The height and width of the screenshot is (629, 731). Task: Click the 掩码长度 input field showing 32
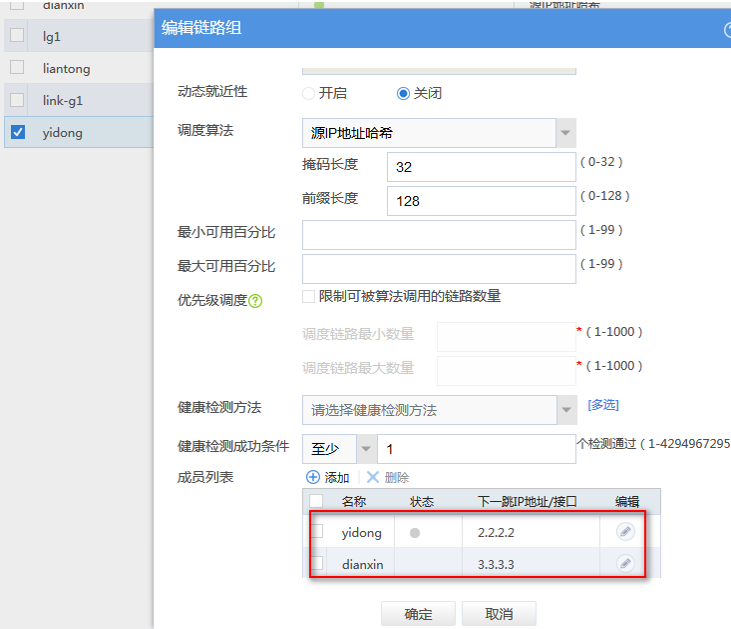pos(481,167)
